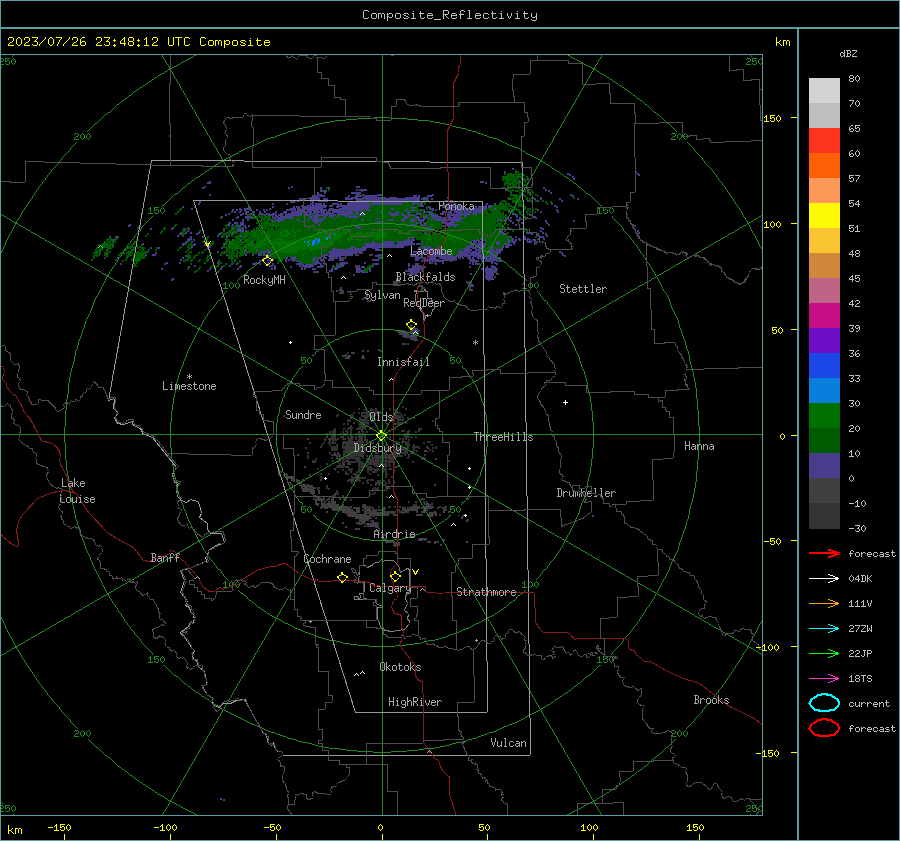Pick the purple 36-39 dBZ swatch

(824, 341)
